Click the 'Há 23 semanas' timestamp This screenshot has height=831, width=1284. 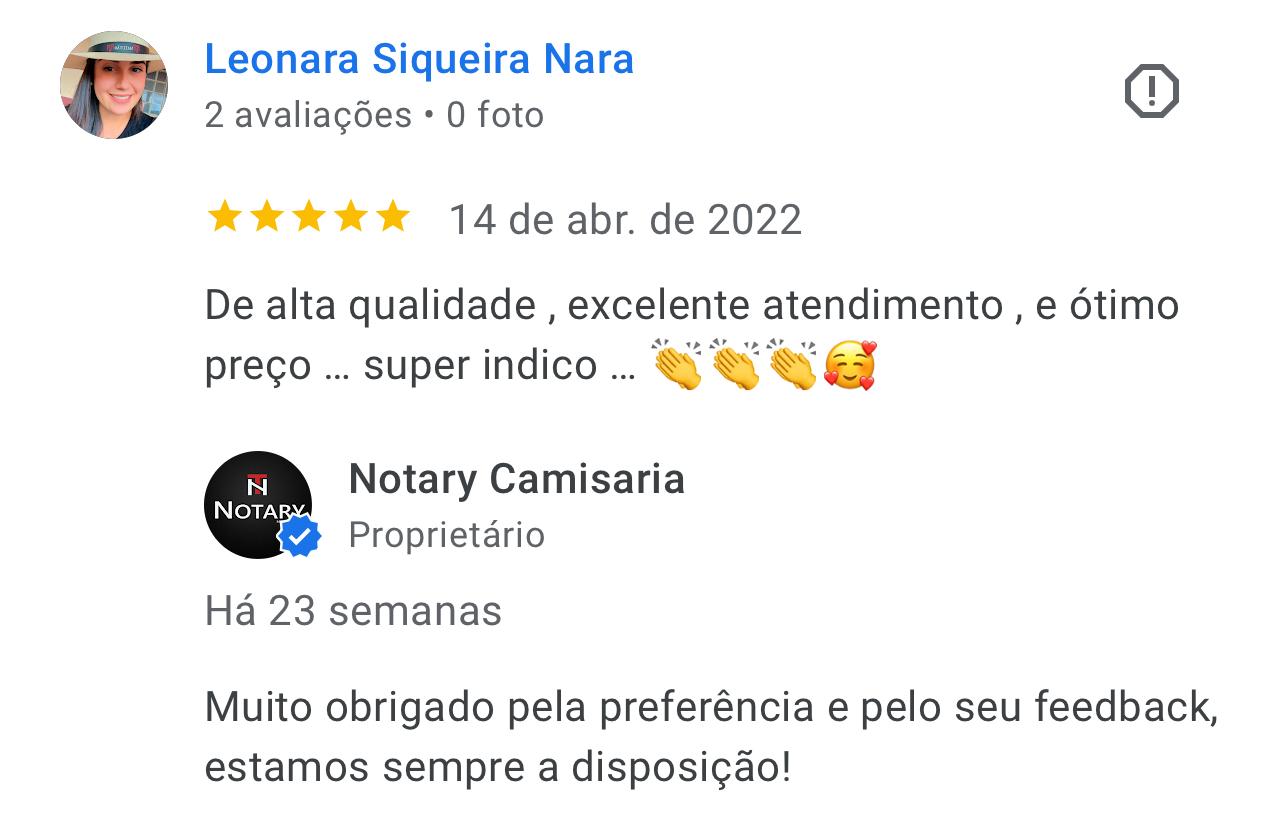[x=353, y=610]
